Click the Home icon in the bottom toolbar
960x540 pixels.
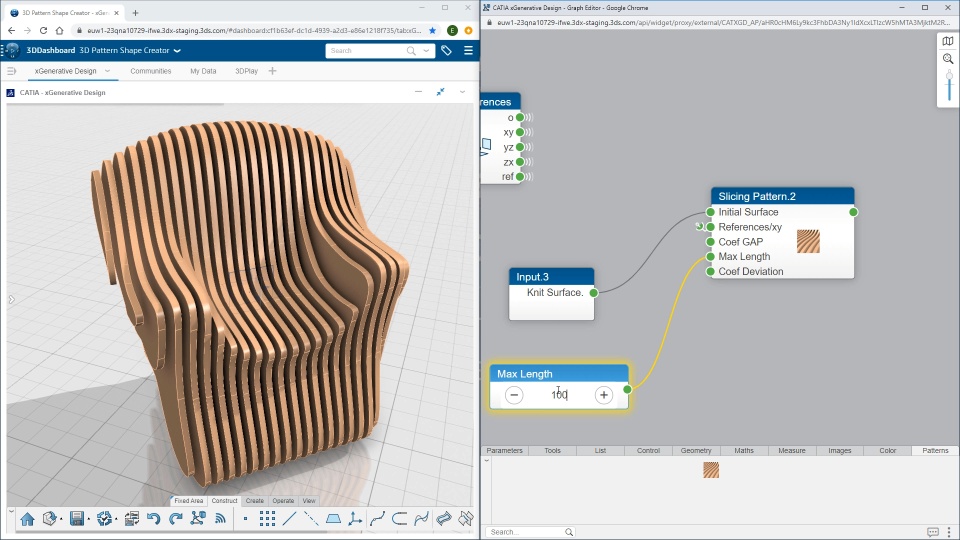click(x=27, y=519)
